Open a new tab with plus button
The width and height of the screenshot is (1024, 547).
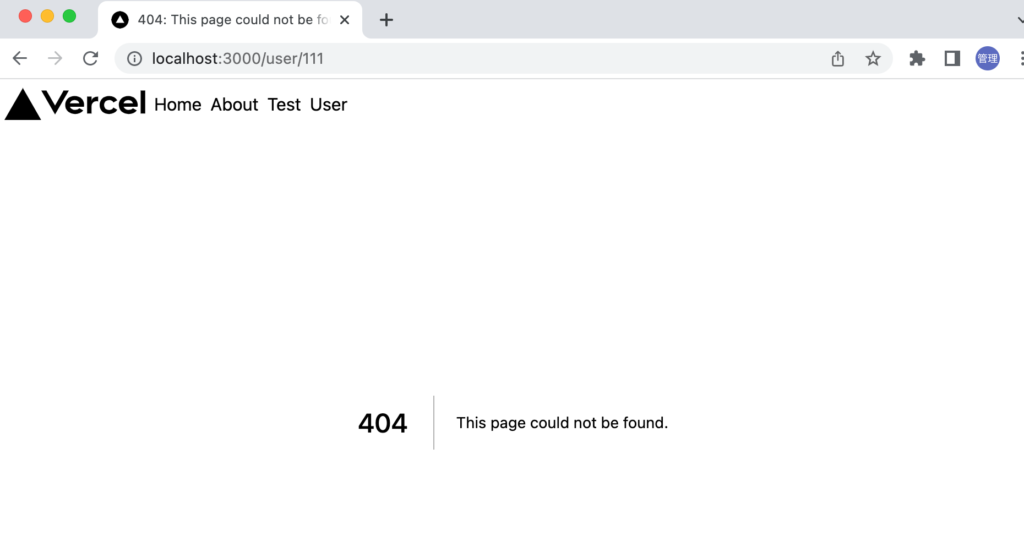(x=387, y=20)
